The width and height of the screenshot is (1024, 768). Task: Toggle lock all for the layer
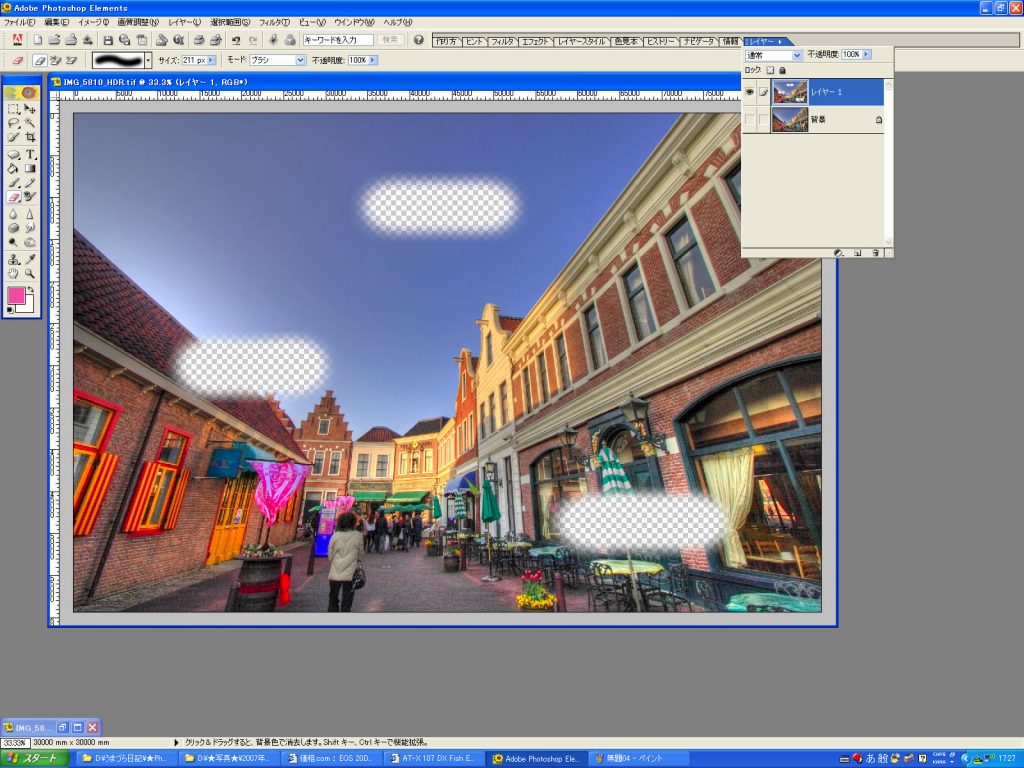coord(782,71)
